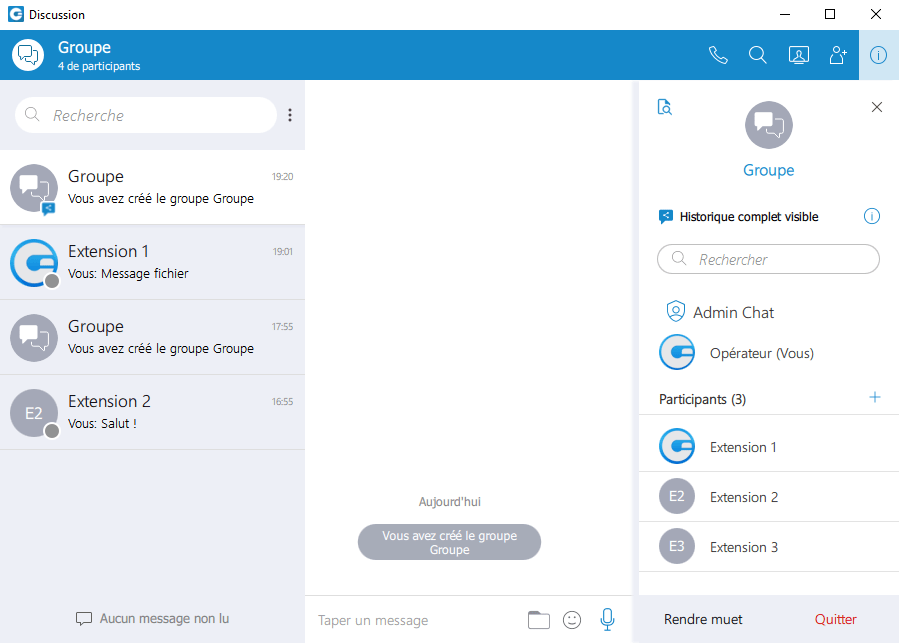Click the screen sharing icon in header
Screen dimensions: 899x643
799,55
